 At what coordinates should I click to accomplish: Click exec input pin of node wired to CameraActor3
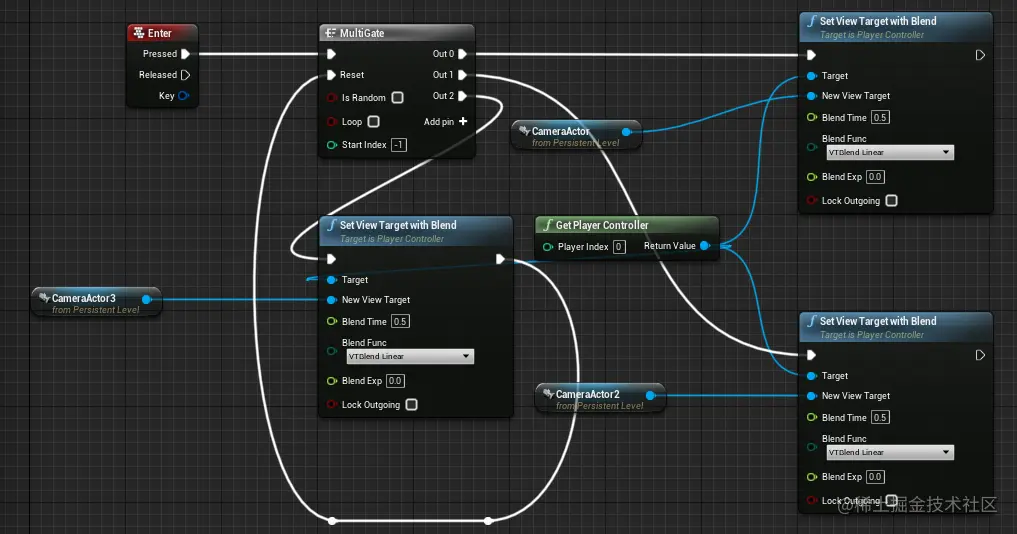(331, 259)
